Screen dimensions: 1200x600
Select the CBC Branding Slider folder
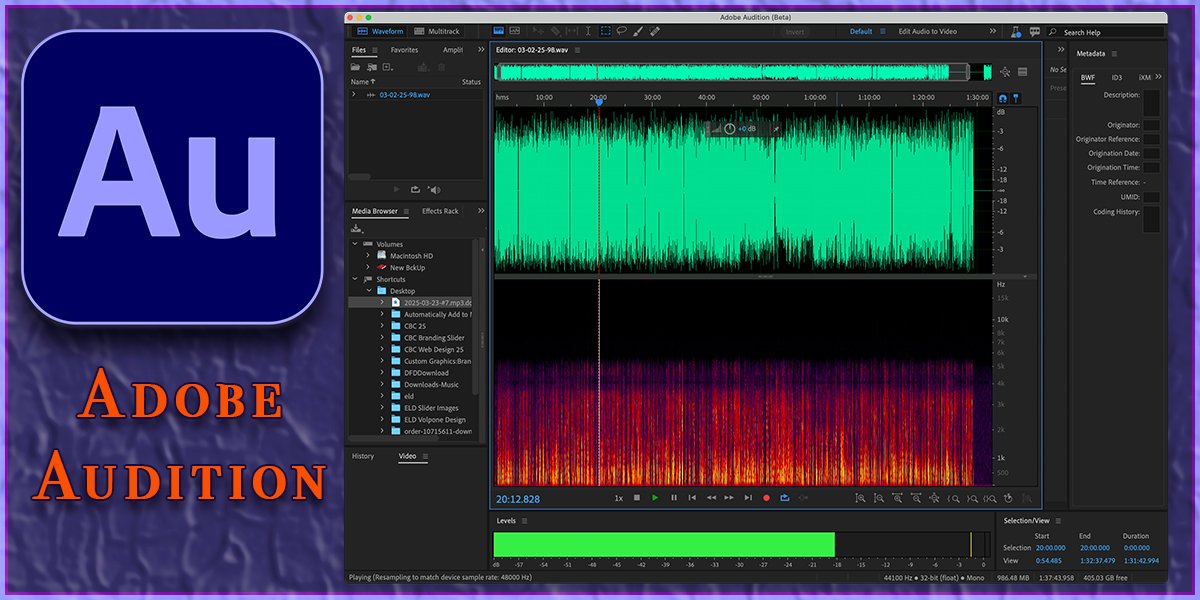coord(434,338)
